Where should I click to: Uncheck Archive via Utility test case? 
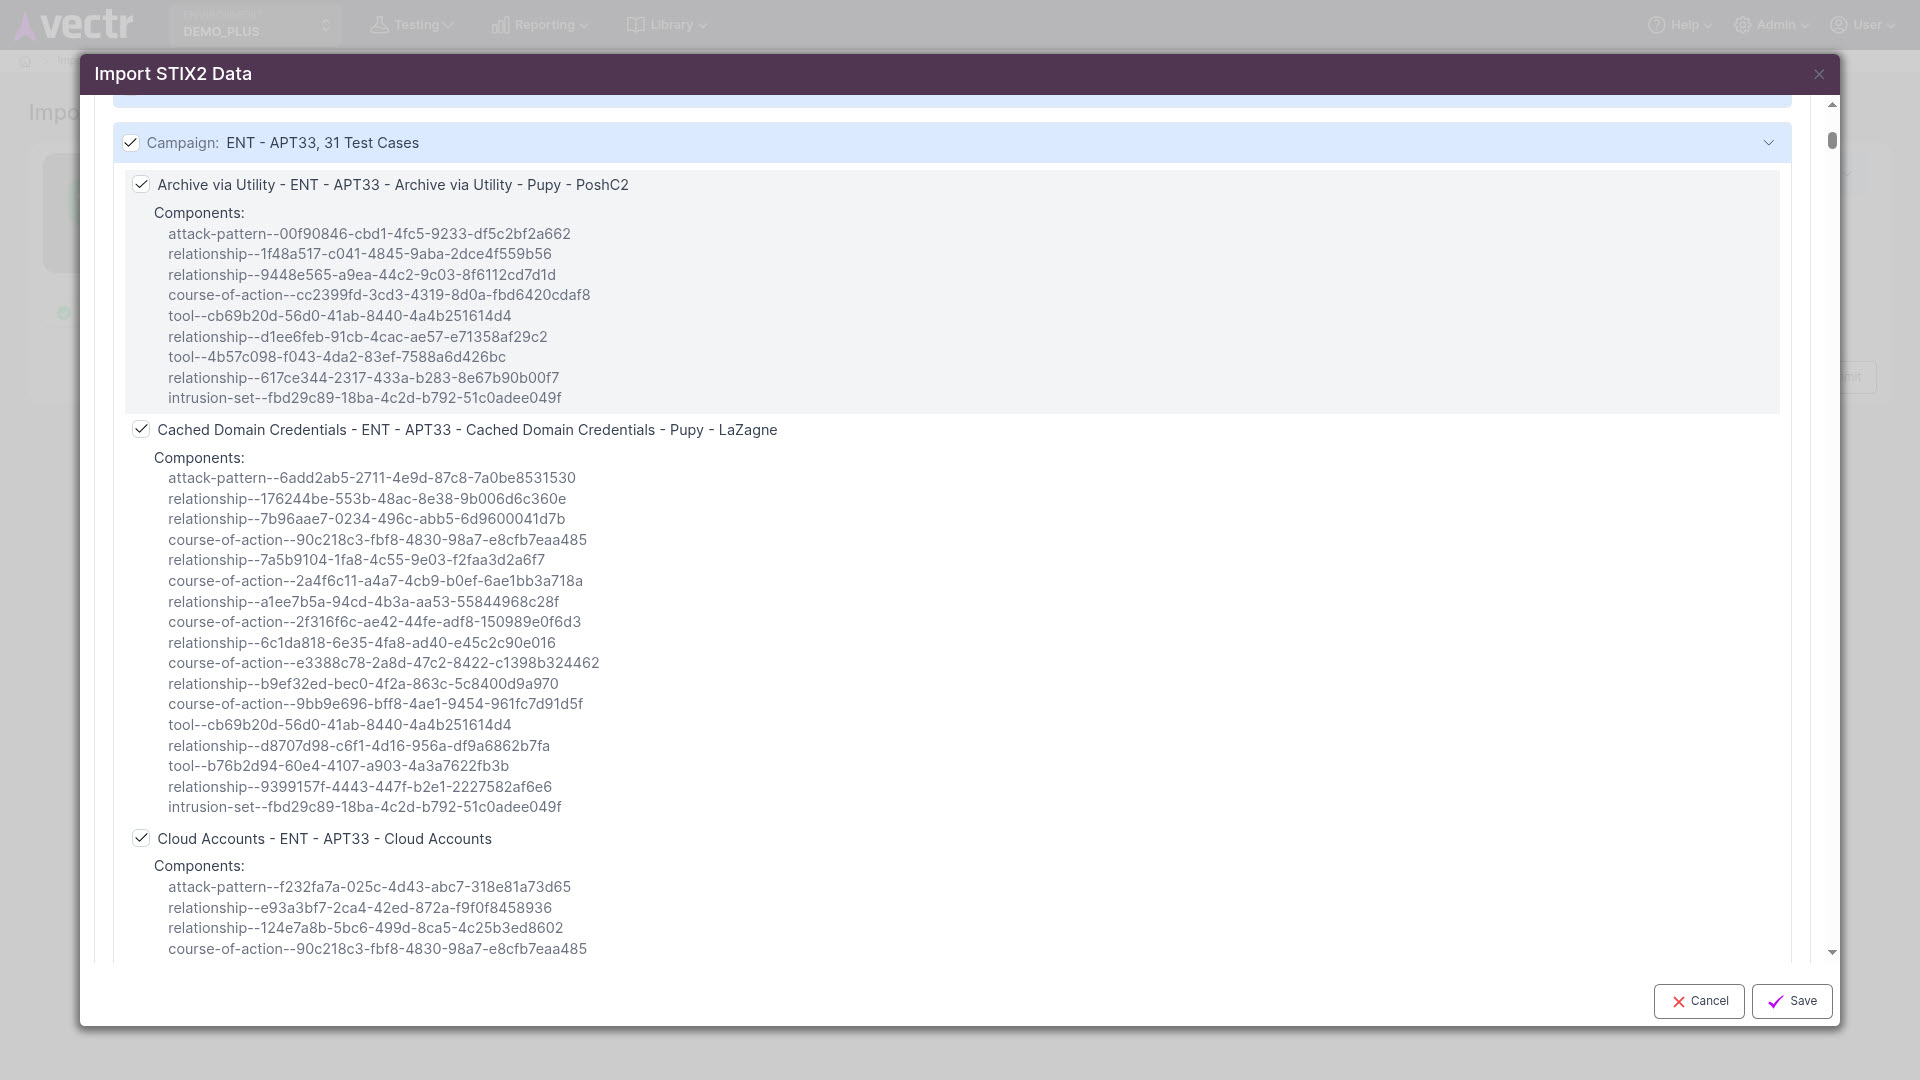click(141, 185)
